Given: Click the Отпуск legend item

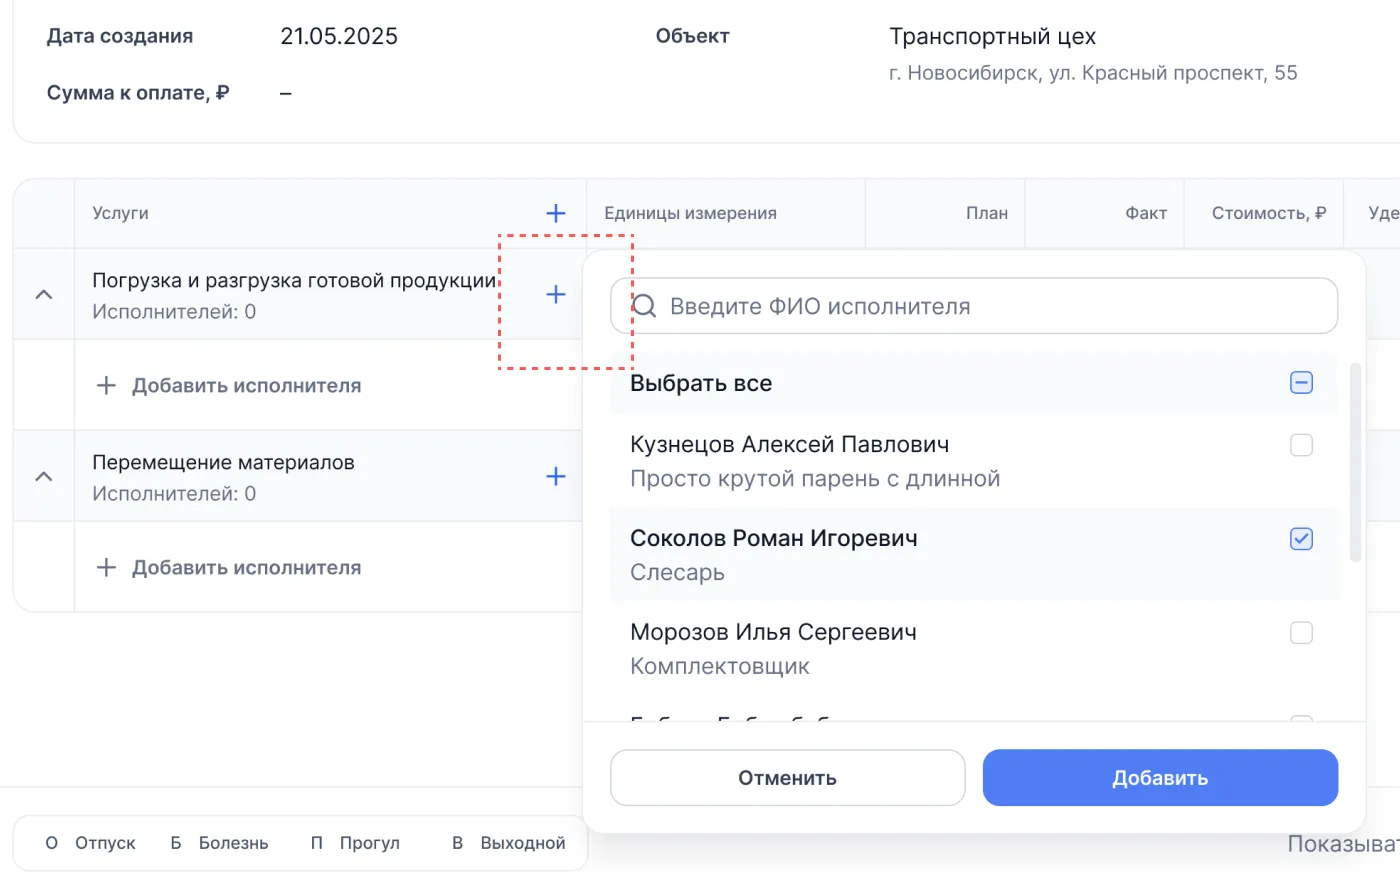Looking at the screenshot, I should 90,843.
